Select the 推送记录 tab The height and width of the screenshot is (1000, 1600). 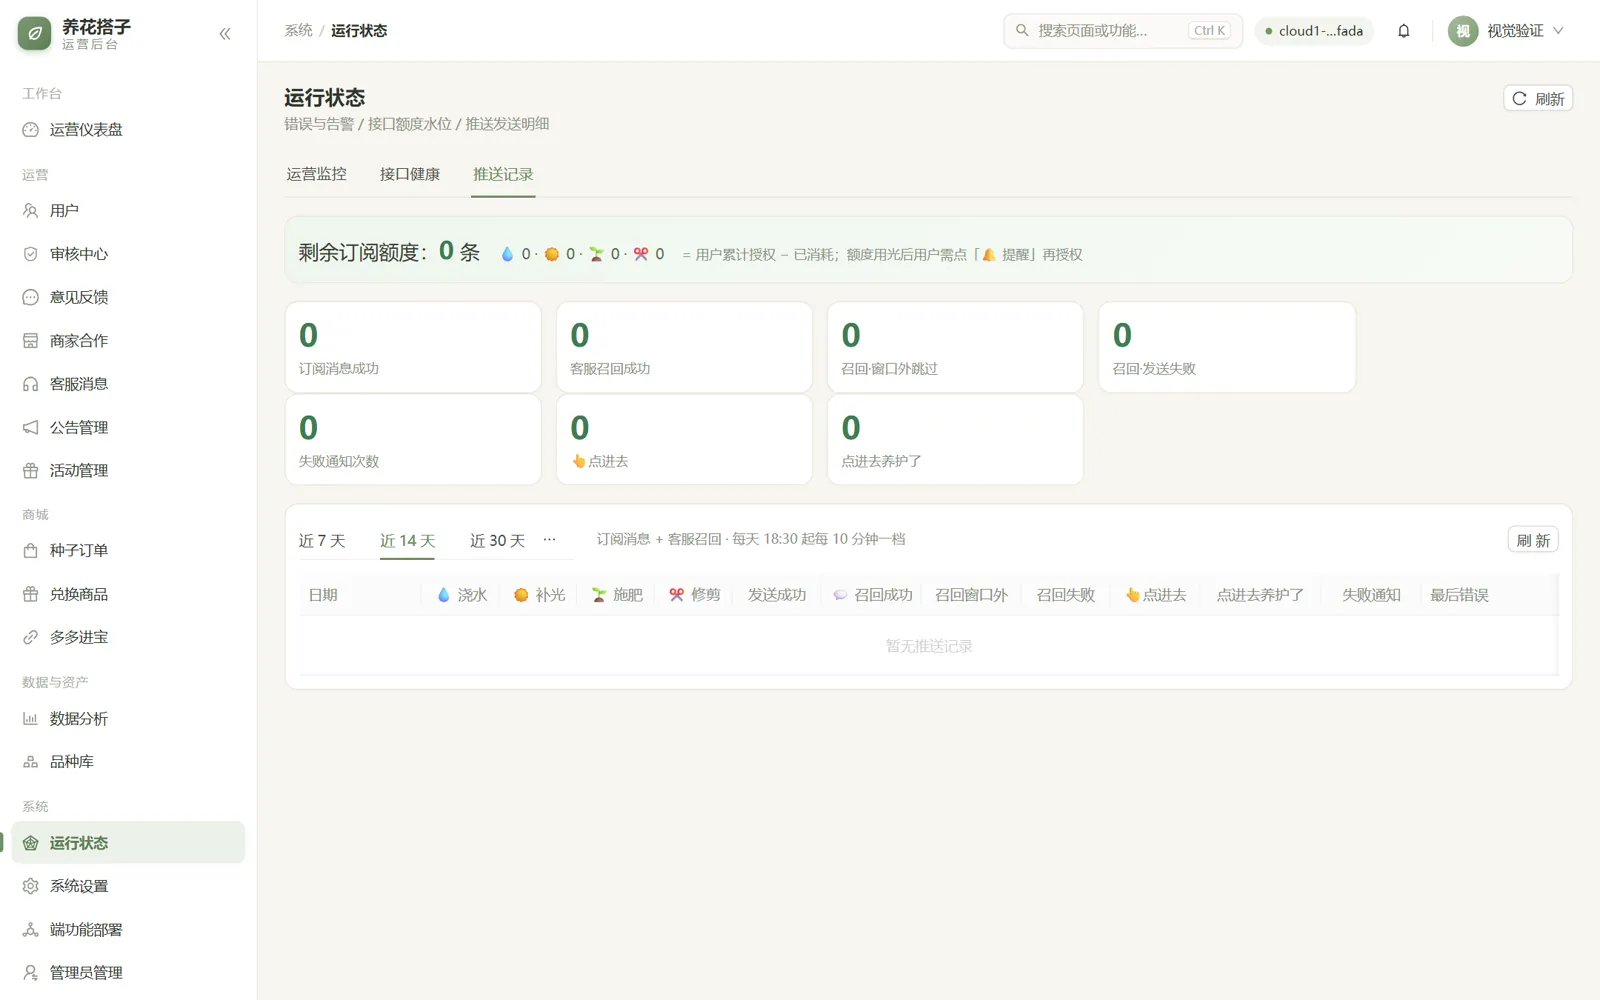pos(503,175)
